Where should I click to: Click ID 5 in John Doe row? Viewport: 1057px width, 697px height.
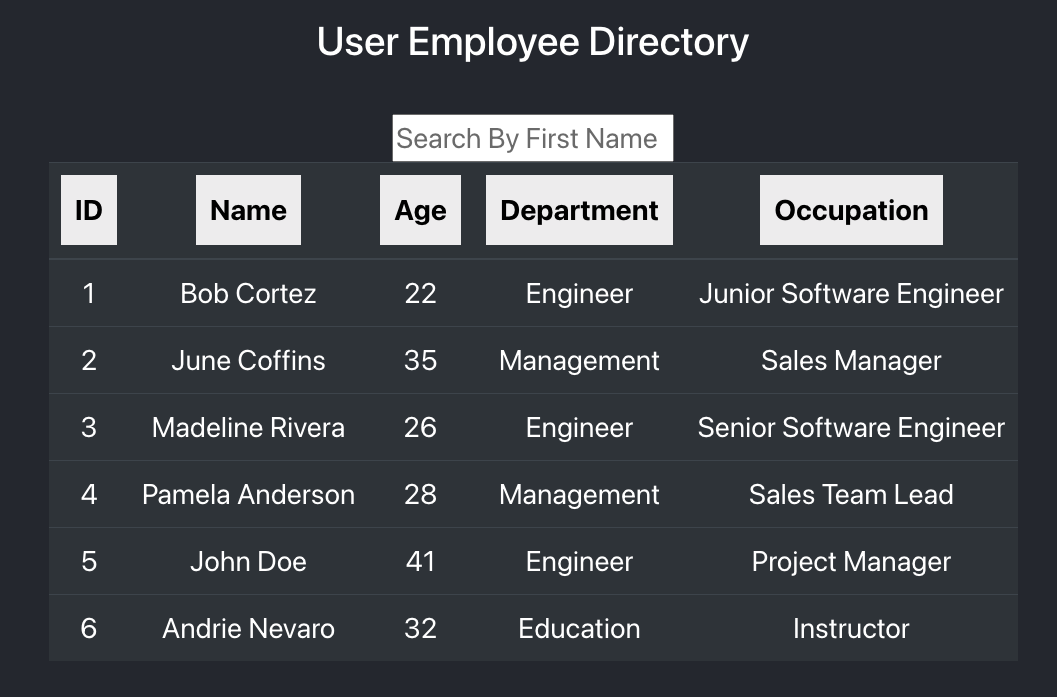coord(89,562)
